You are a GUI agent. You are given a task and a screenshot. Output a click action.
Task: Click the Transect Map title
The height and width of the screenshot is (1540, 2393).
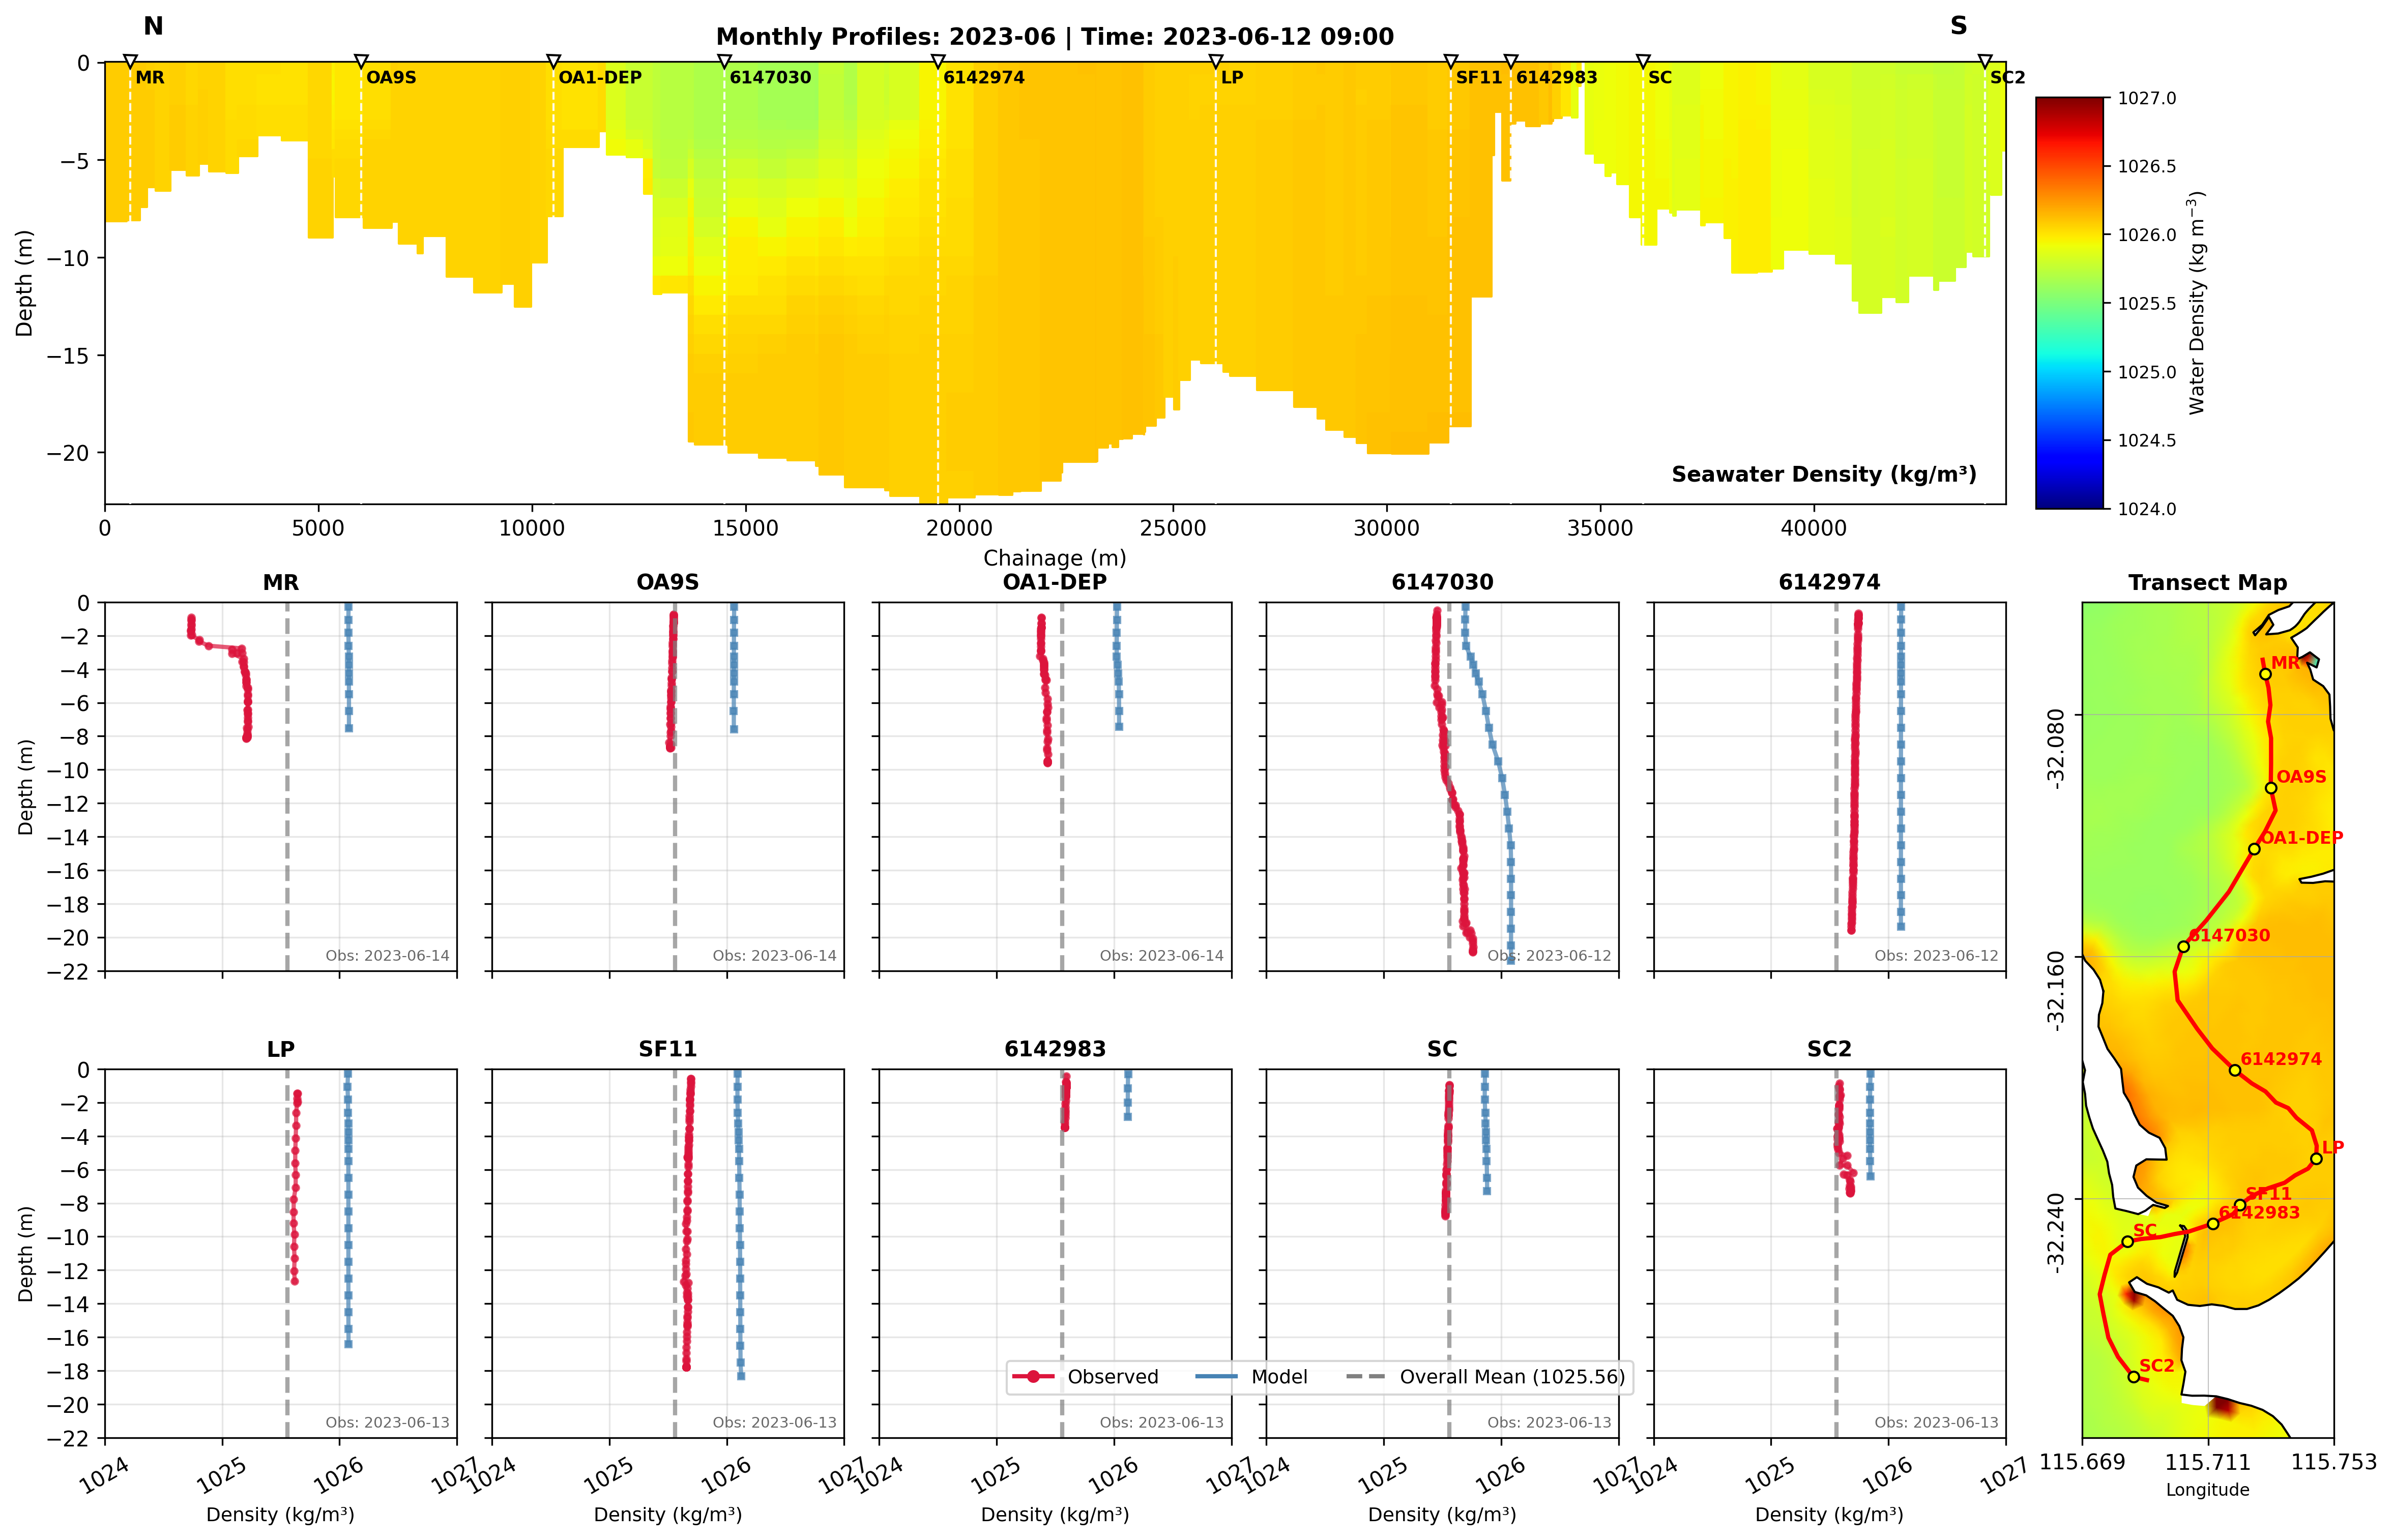coord(2207,582)
